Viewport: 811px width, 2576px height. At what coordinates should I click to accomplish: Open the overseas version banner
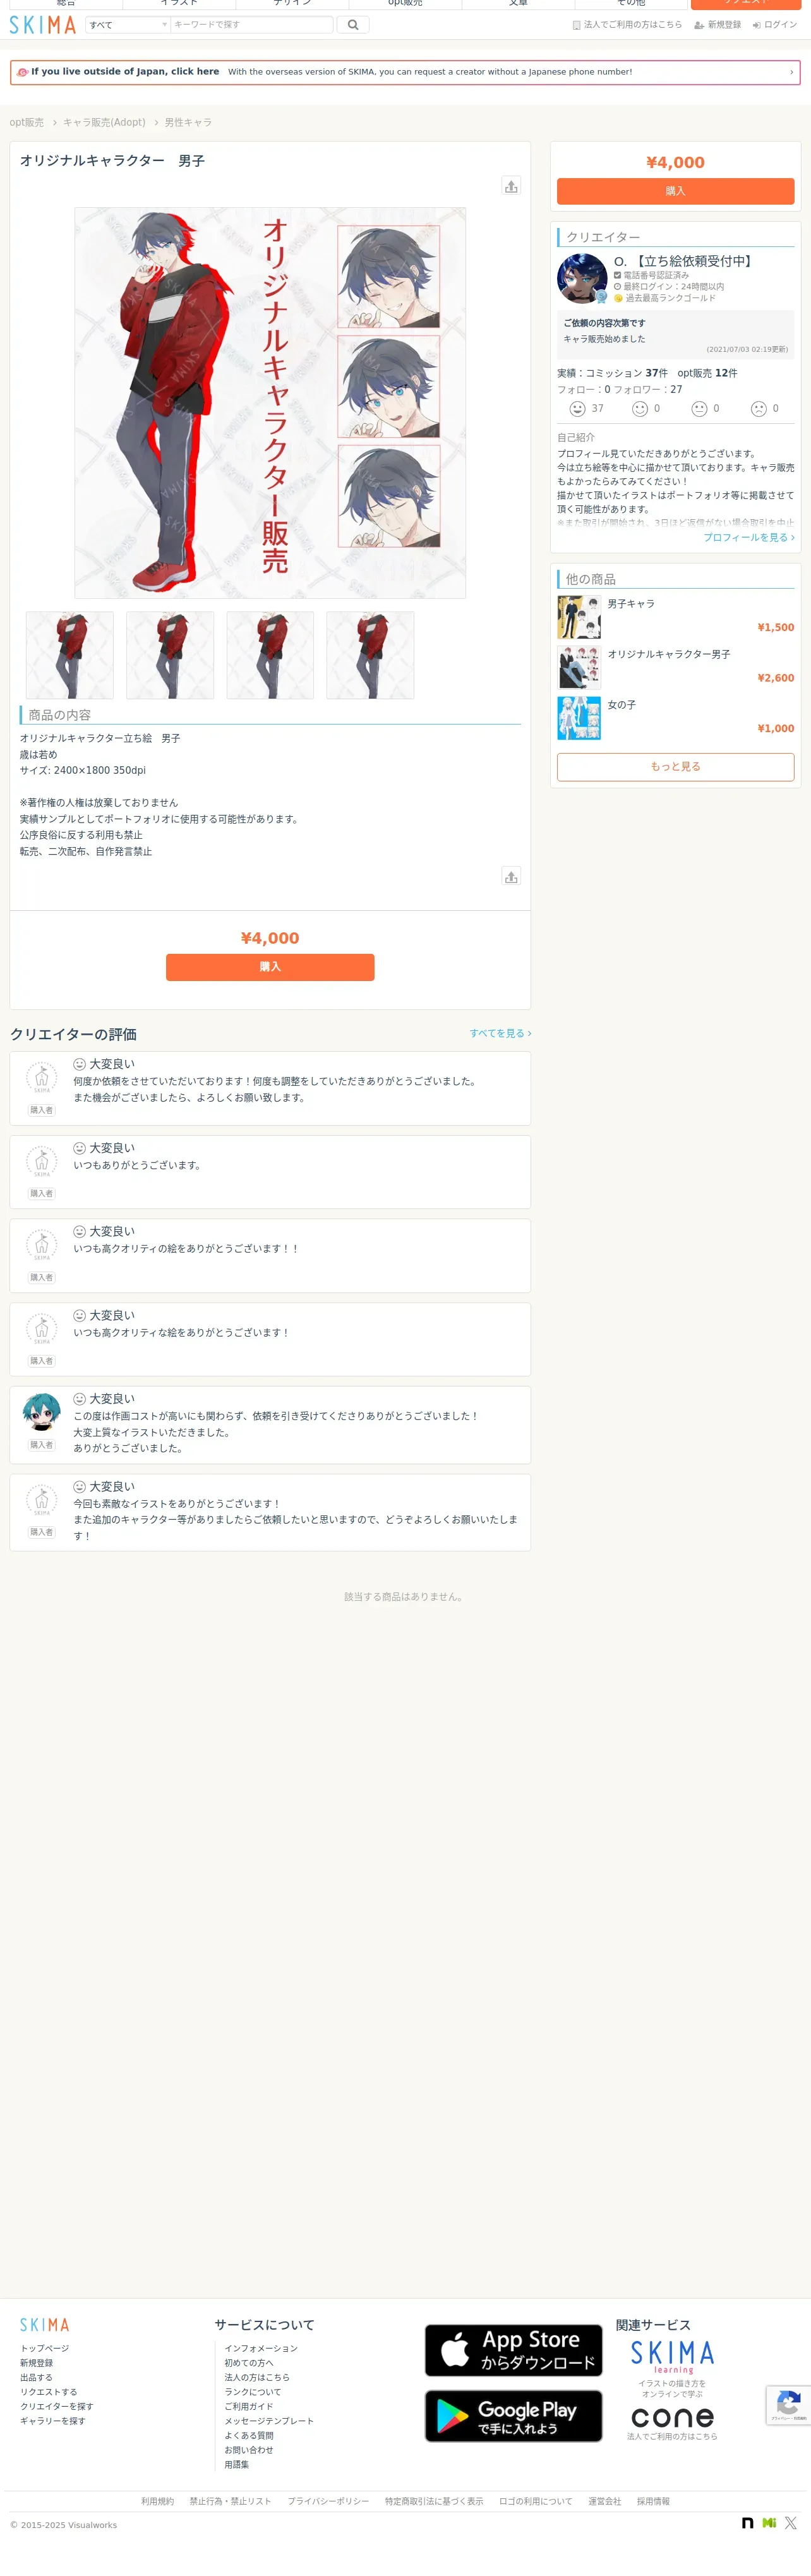(405, 72)
